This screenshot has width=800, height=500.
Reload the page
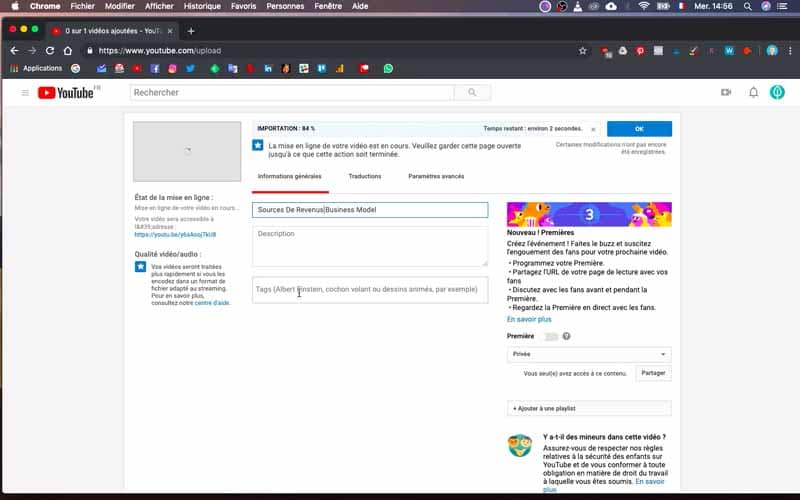(x=49, y=51)
